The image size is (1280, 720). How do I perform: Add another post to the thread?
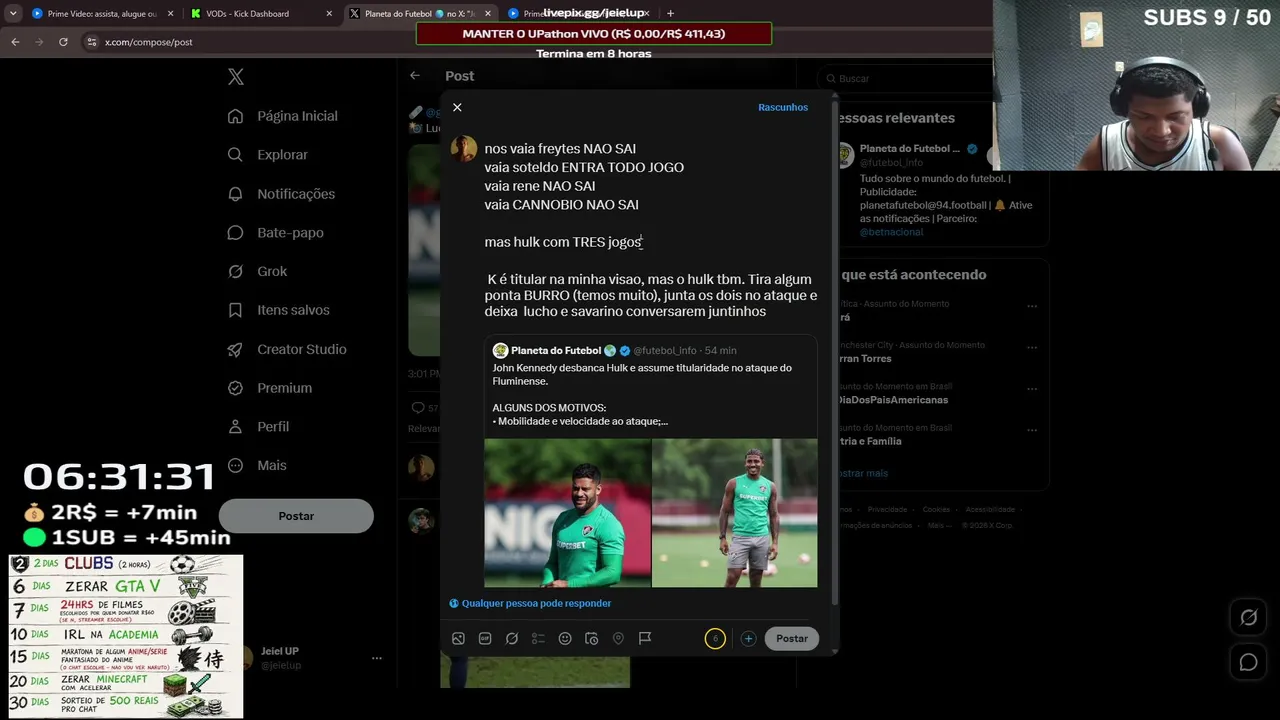(748, 638)
